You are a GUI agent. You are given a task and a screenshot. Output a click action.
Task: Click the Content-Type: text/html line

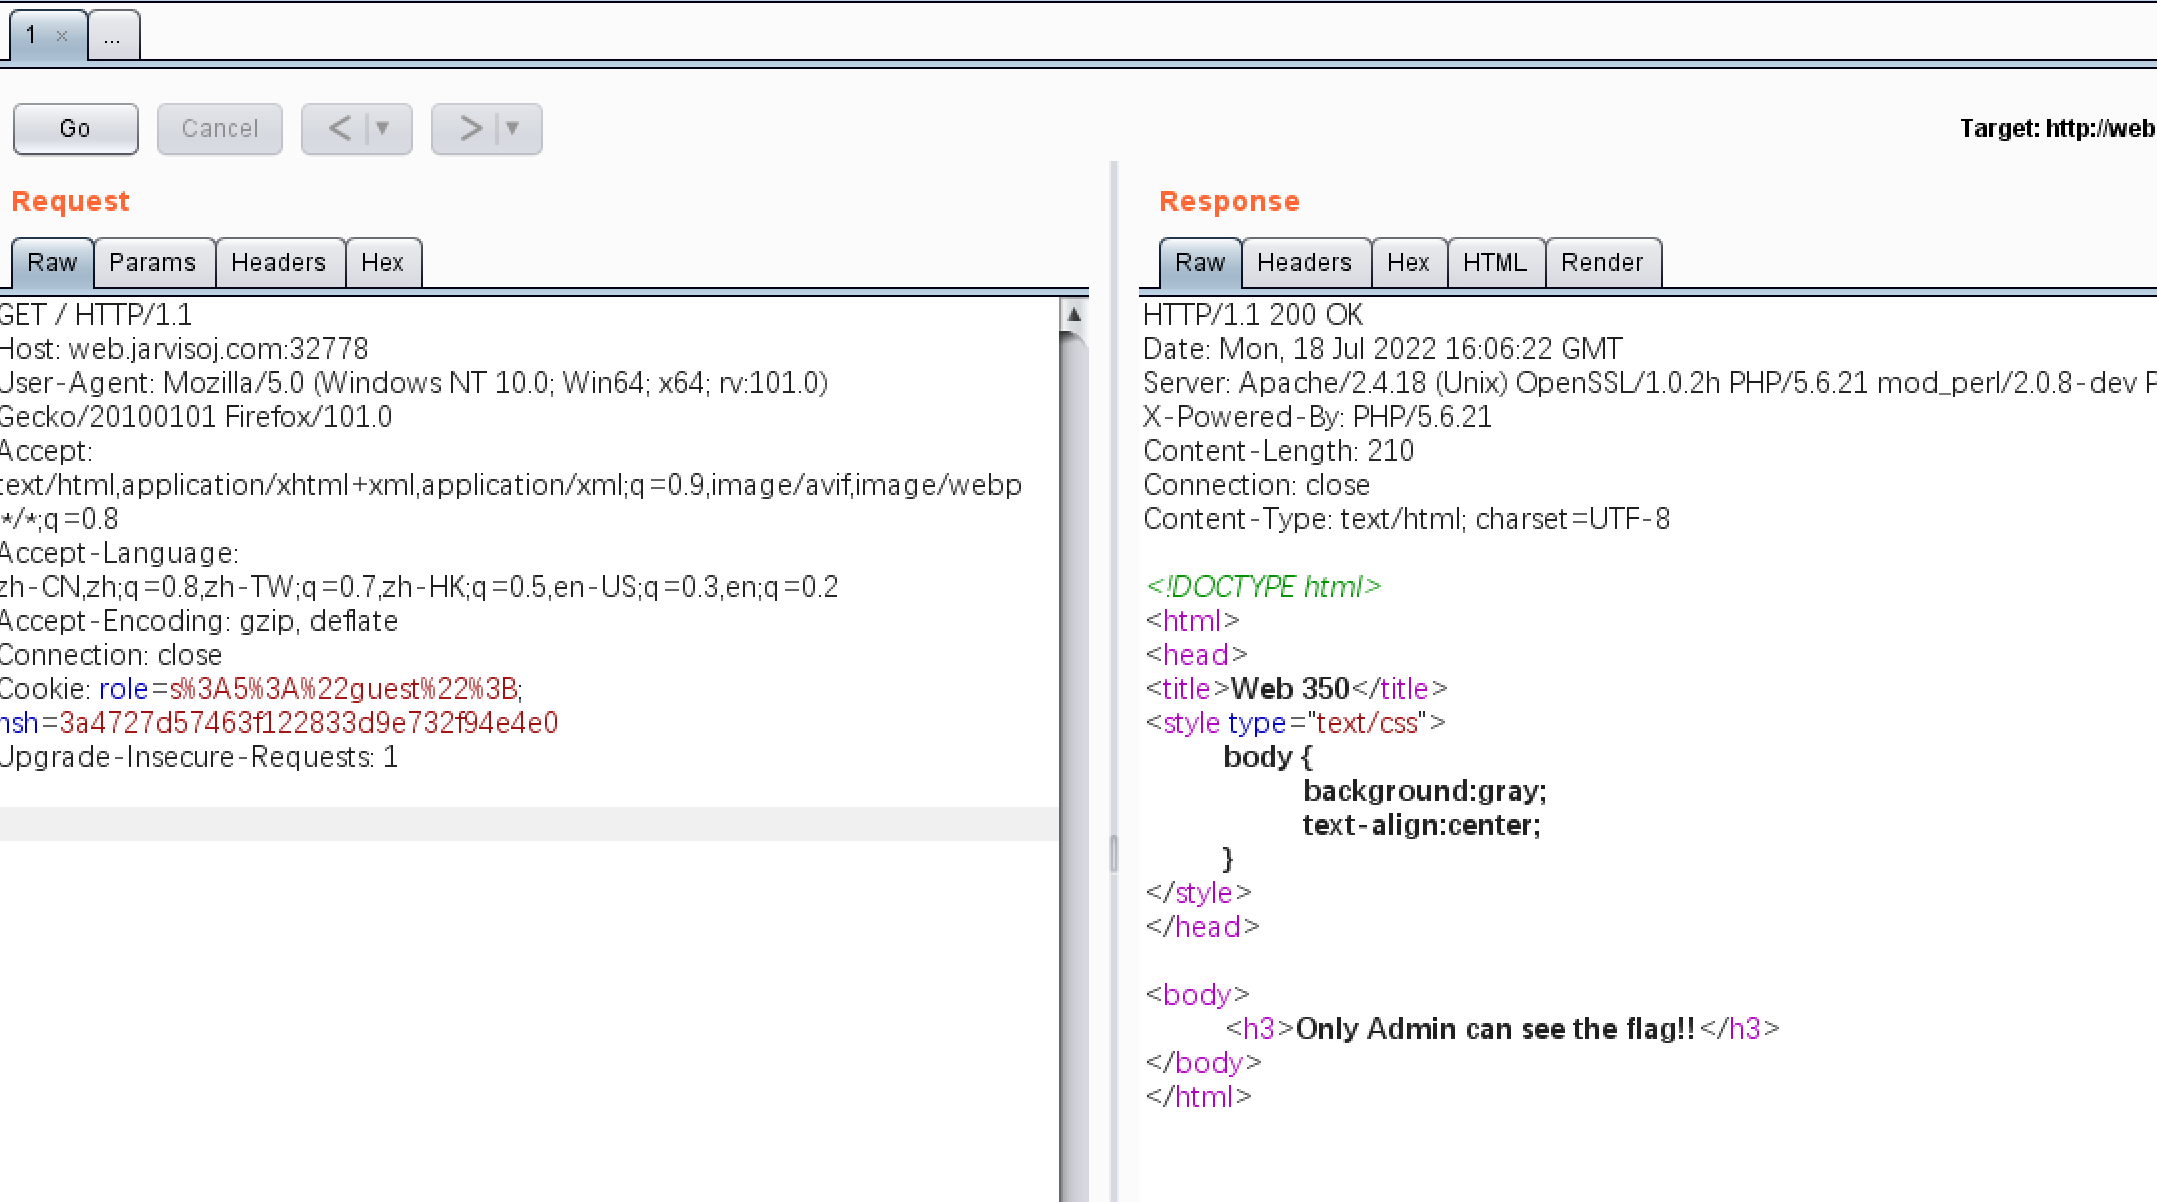(x=1406, y=519)
